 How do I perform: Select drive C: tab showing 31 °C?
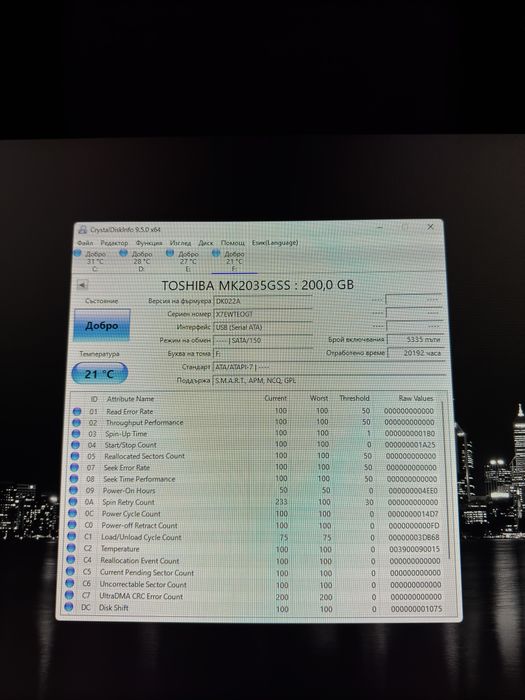(x=91, y=261)
